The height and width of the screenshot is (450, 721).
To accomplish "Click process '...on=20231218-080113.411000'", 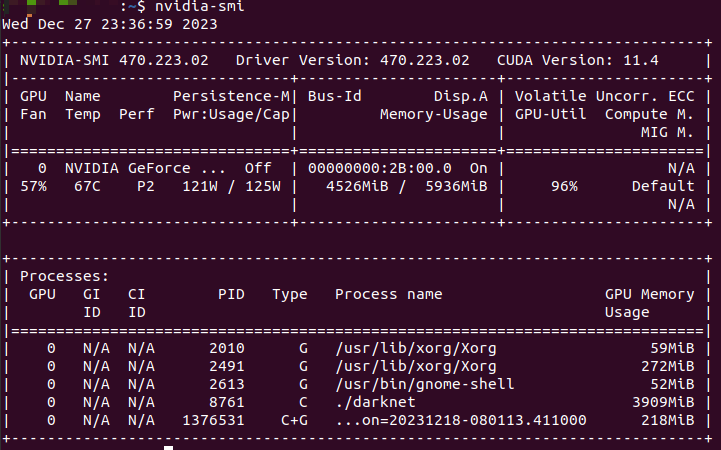I will 461,420.
